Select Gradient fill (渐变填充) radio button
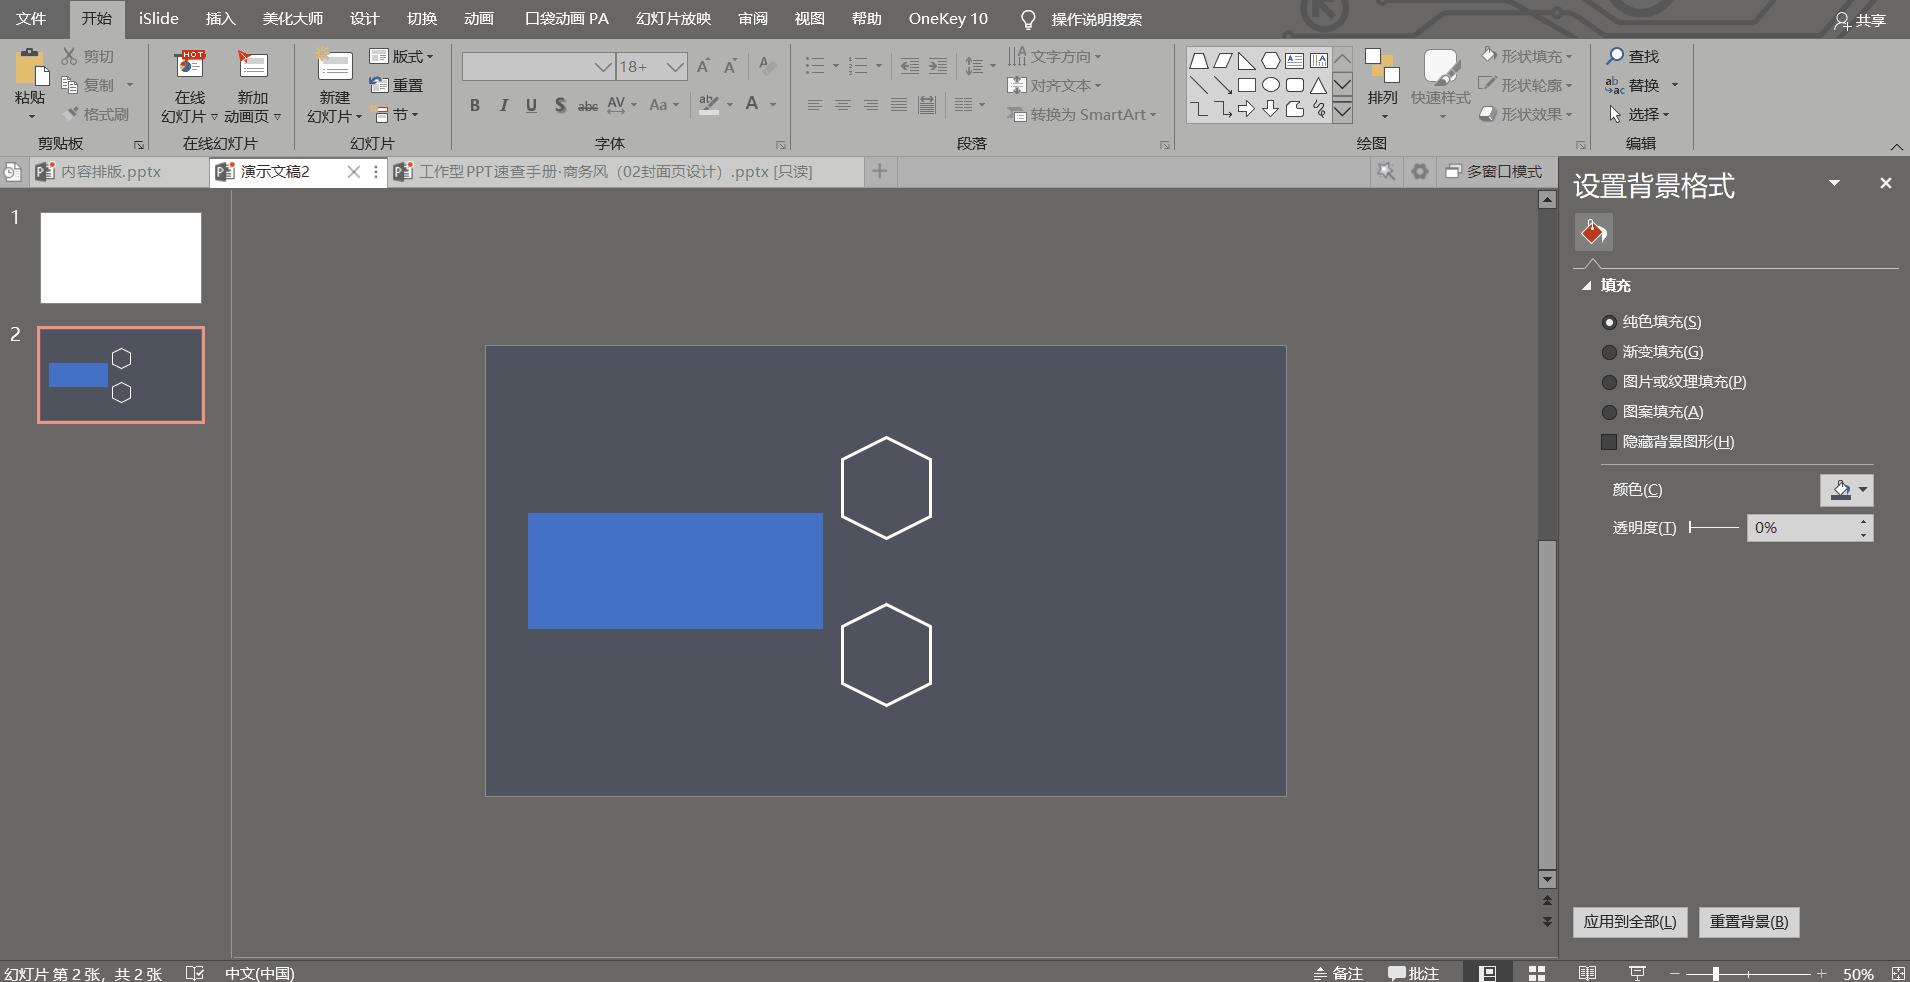The width and height of the screenshot is (1910, 982). pos(1609,352)
